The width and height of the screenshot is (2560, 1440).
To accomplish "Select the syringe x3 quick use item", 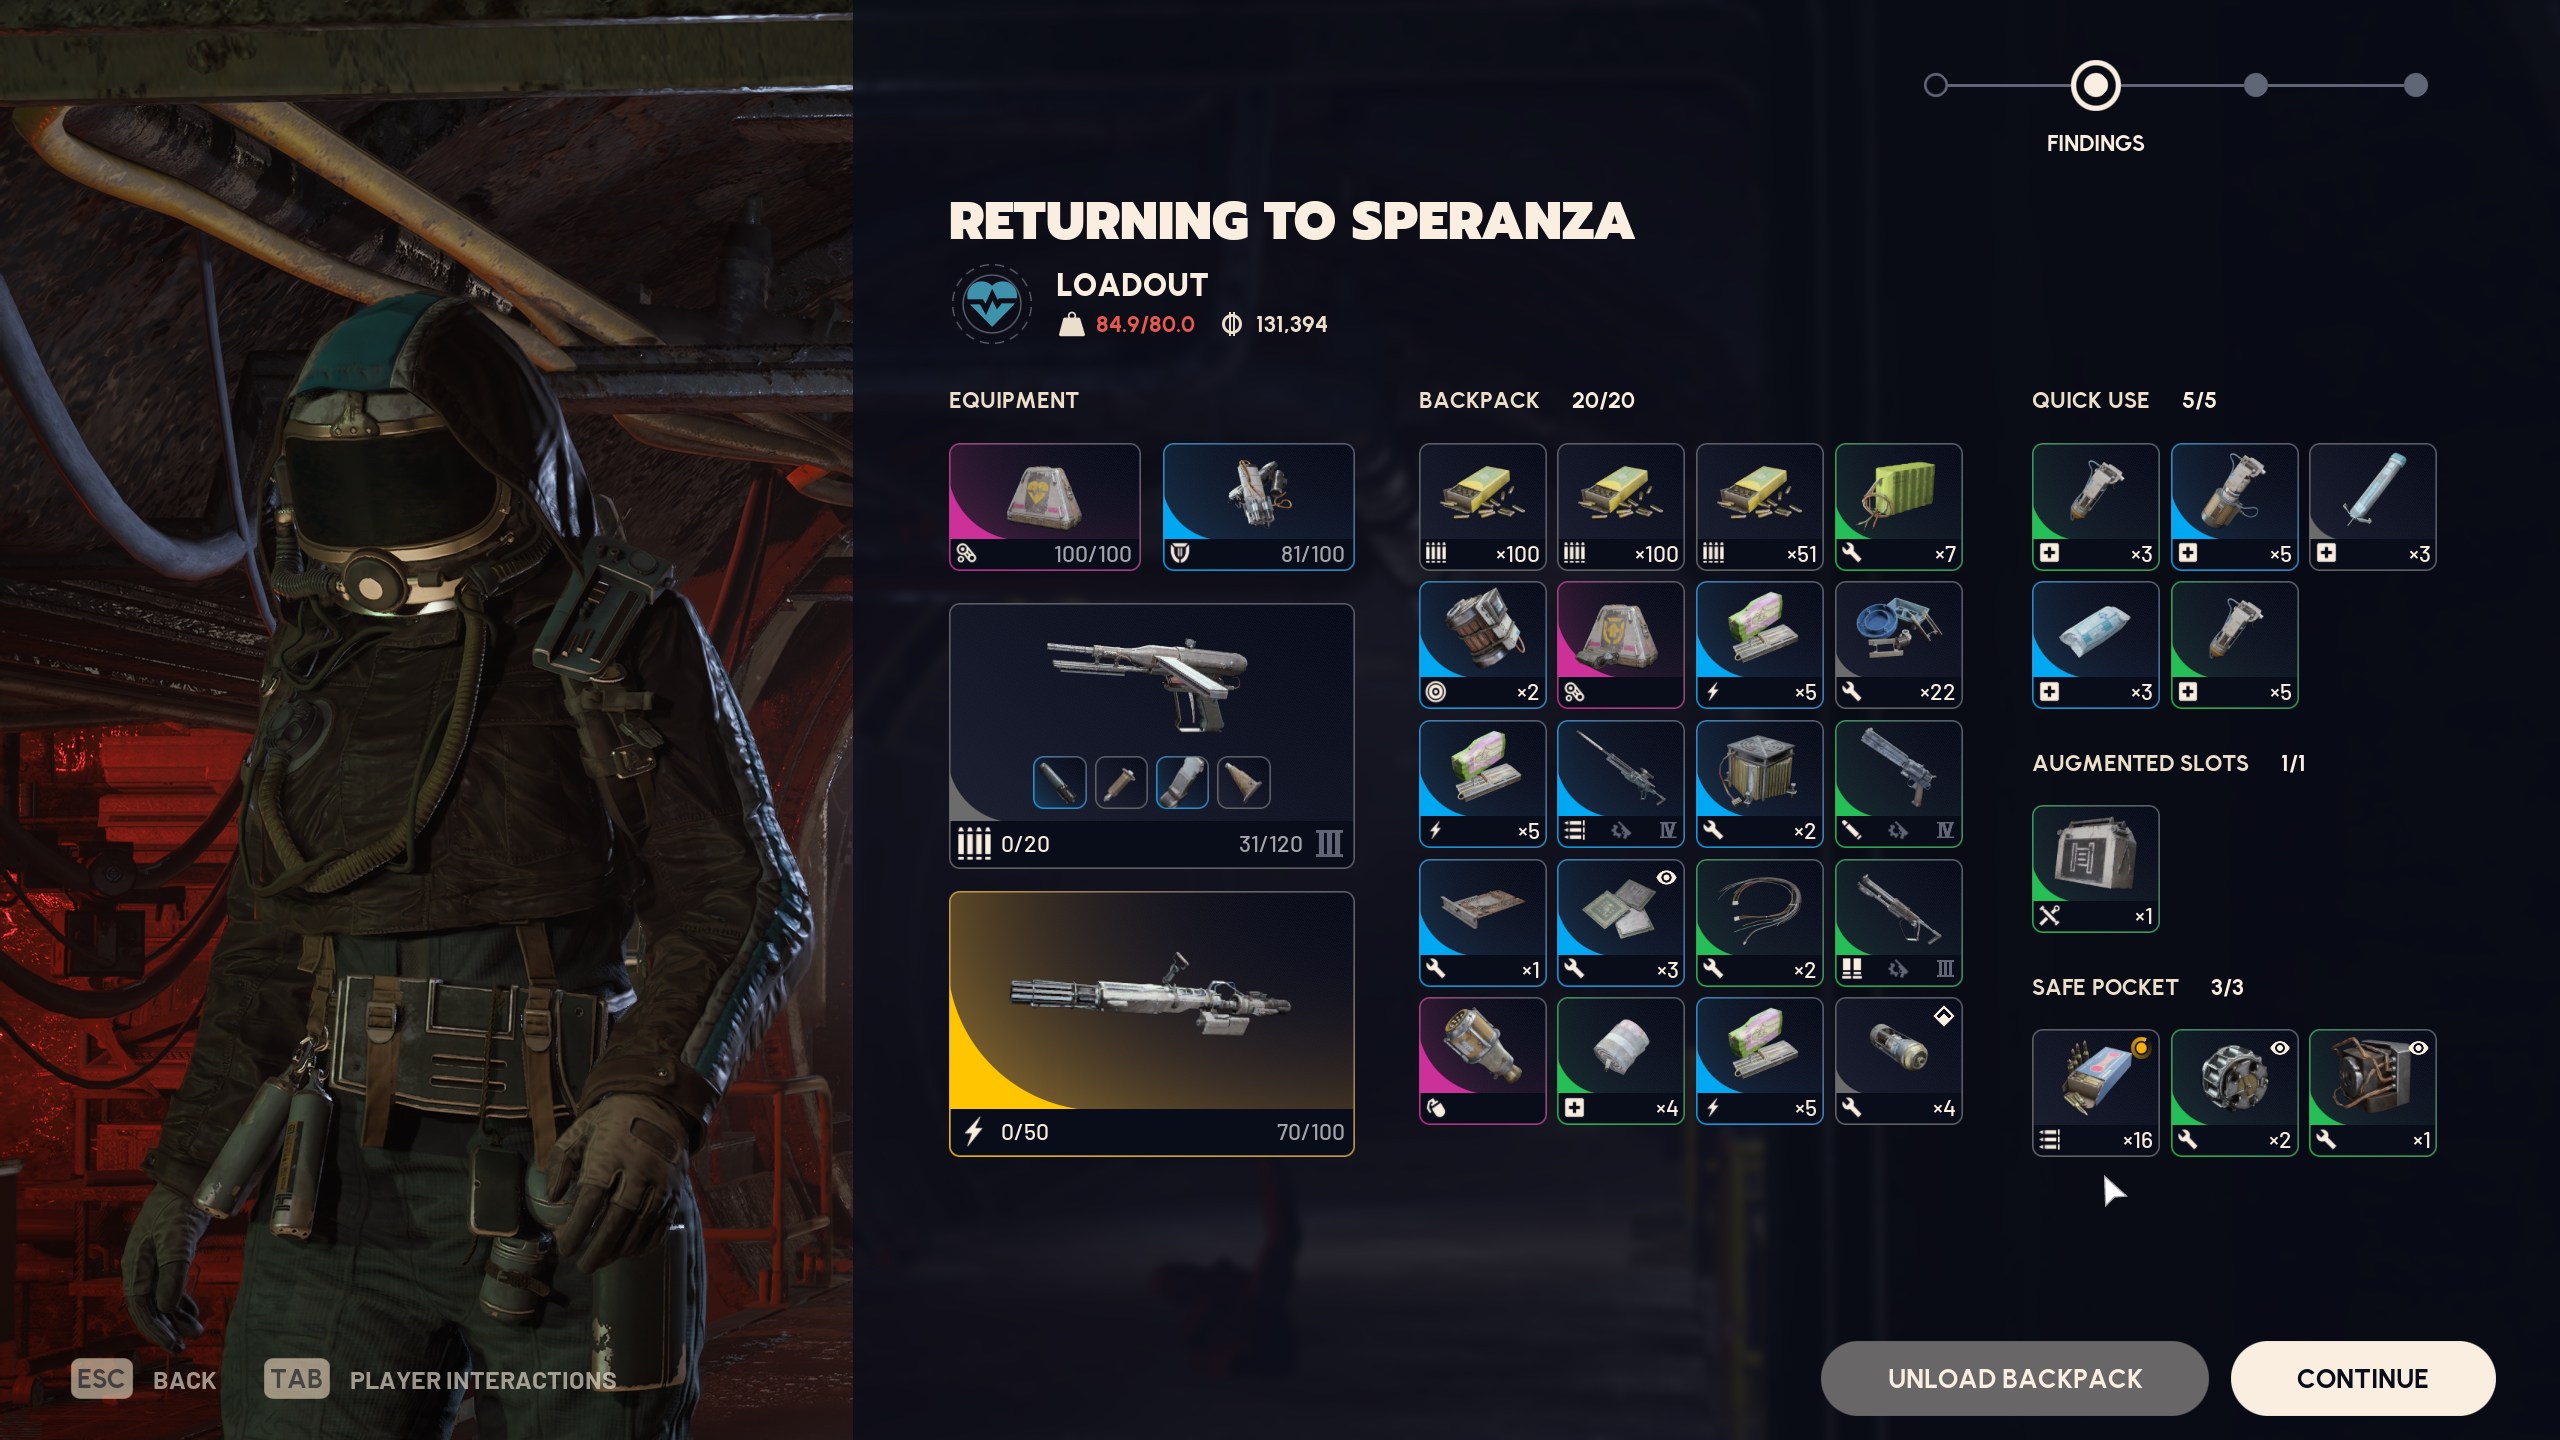I will click(x=2372, y=507).
